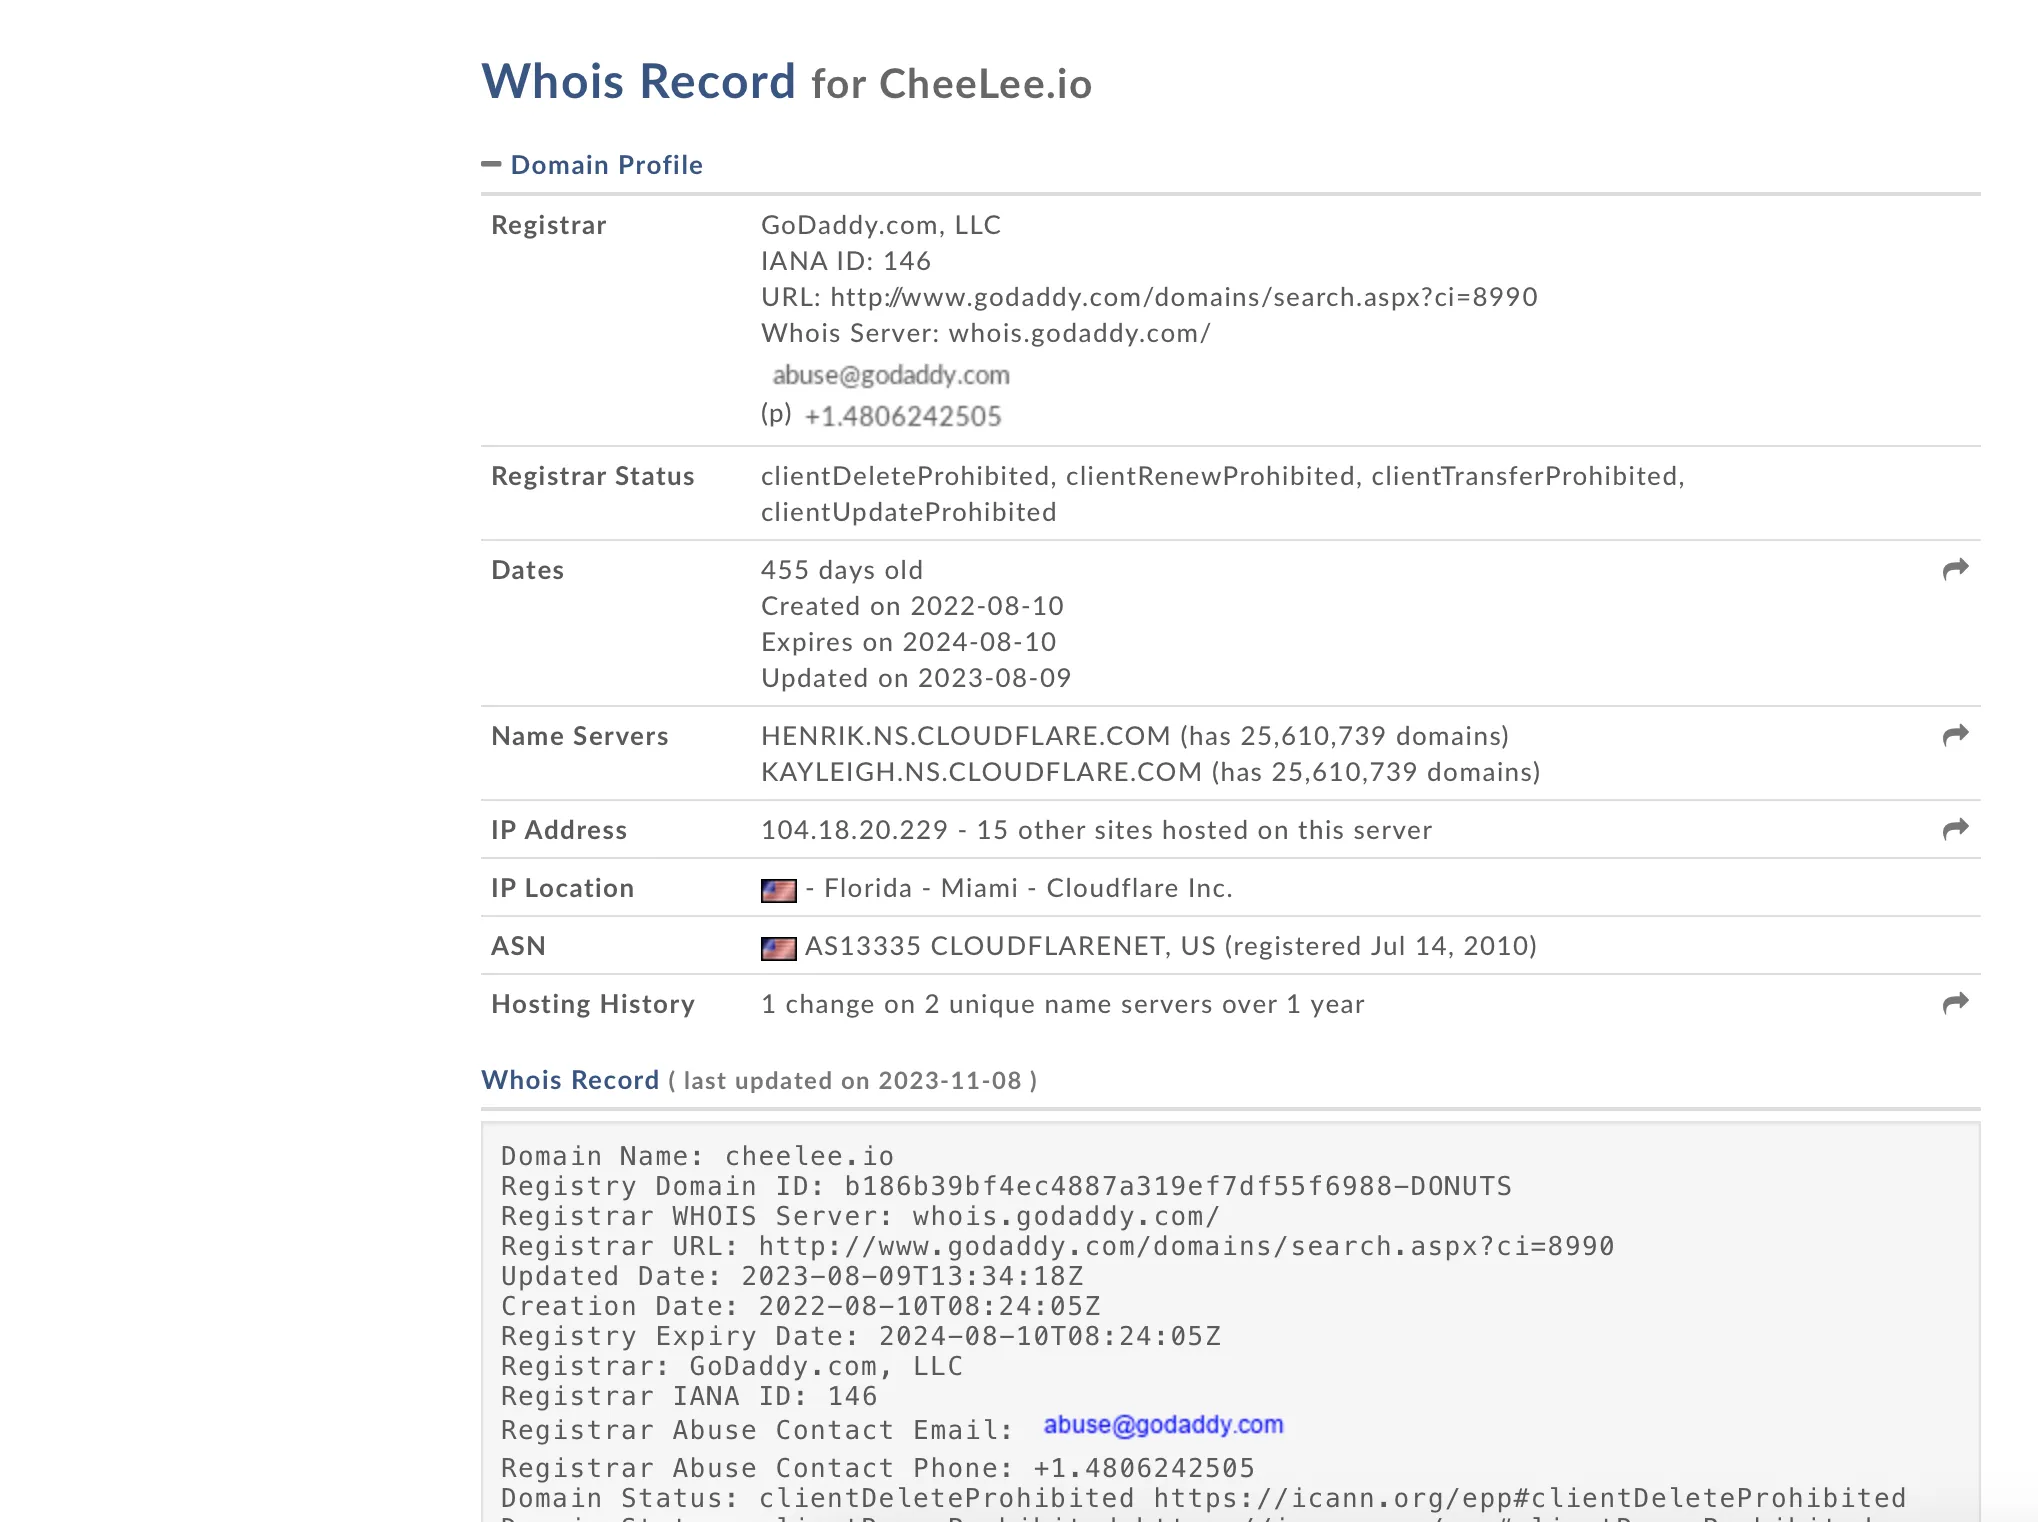Viewport: 2038px width, 1522px height.
Task: Click 'Registrar WHOIS Server' raw record line
Action: 860,1216
